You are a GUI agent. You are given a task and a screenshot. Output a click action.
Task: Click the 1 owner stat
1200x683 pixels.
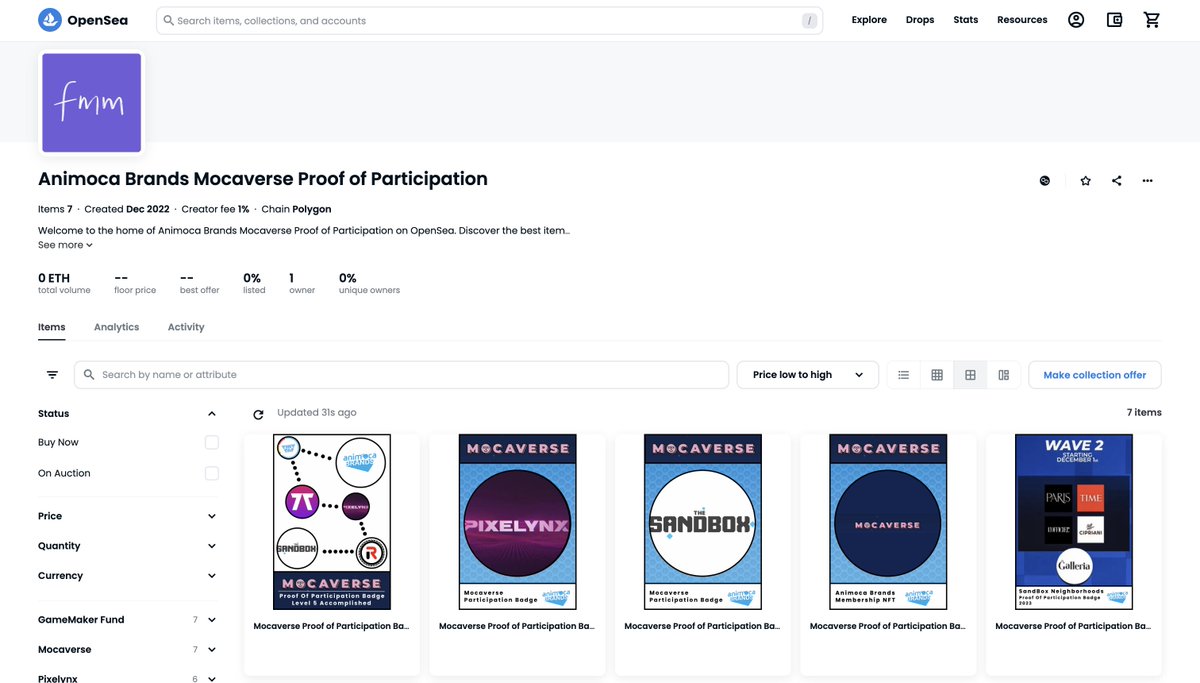[302, 283]
